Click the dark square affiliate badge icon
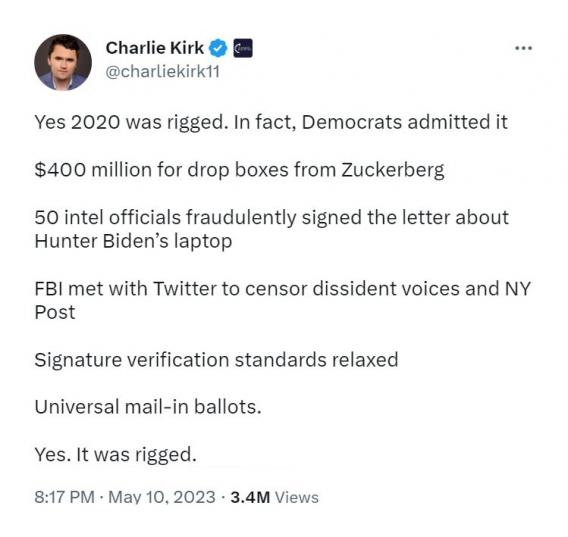The height and width of the screenshot is (537, 568). 243,48
